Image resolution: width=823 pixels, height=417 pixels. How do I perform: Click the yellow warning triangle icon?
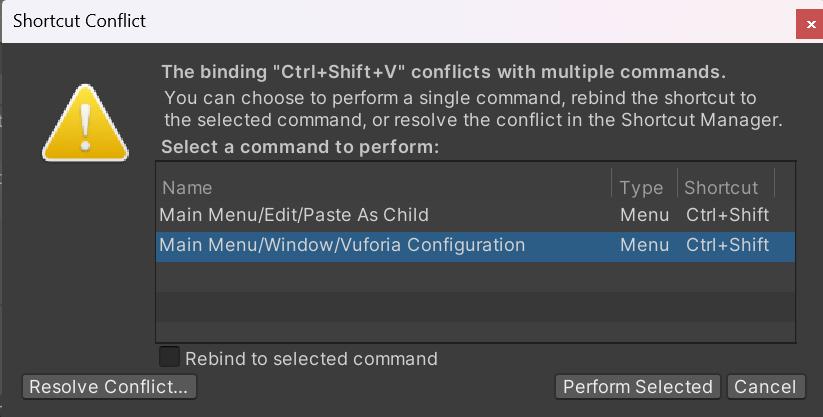[85, 123]
